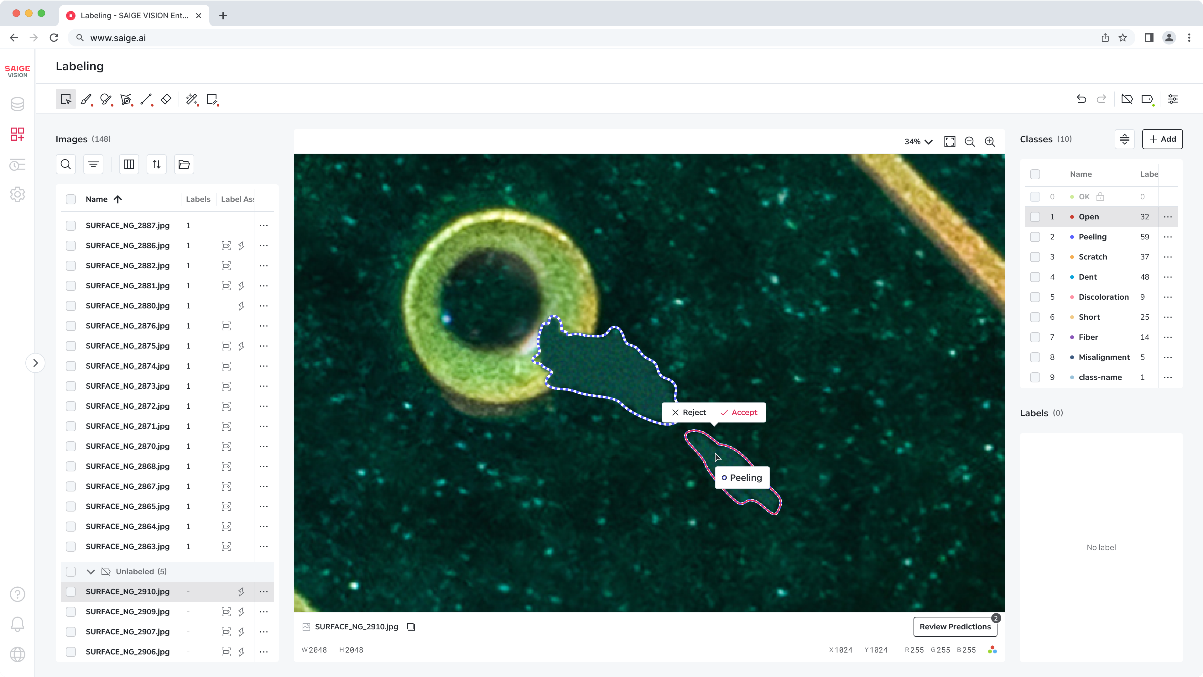The height and width of the screenshot is (677, 1203).
Task: Accept the predicted label
Action: pos(739,412)
